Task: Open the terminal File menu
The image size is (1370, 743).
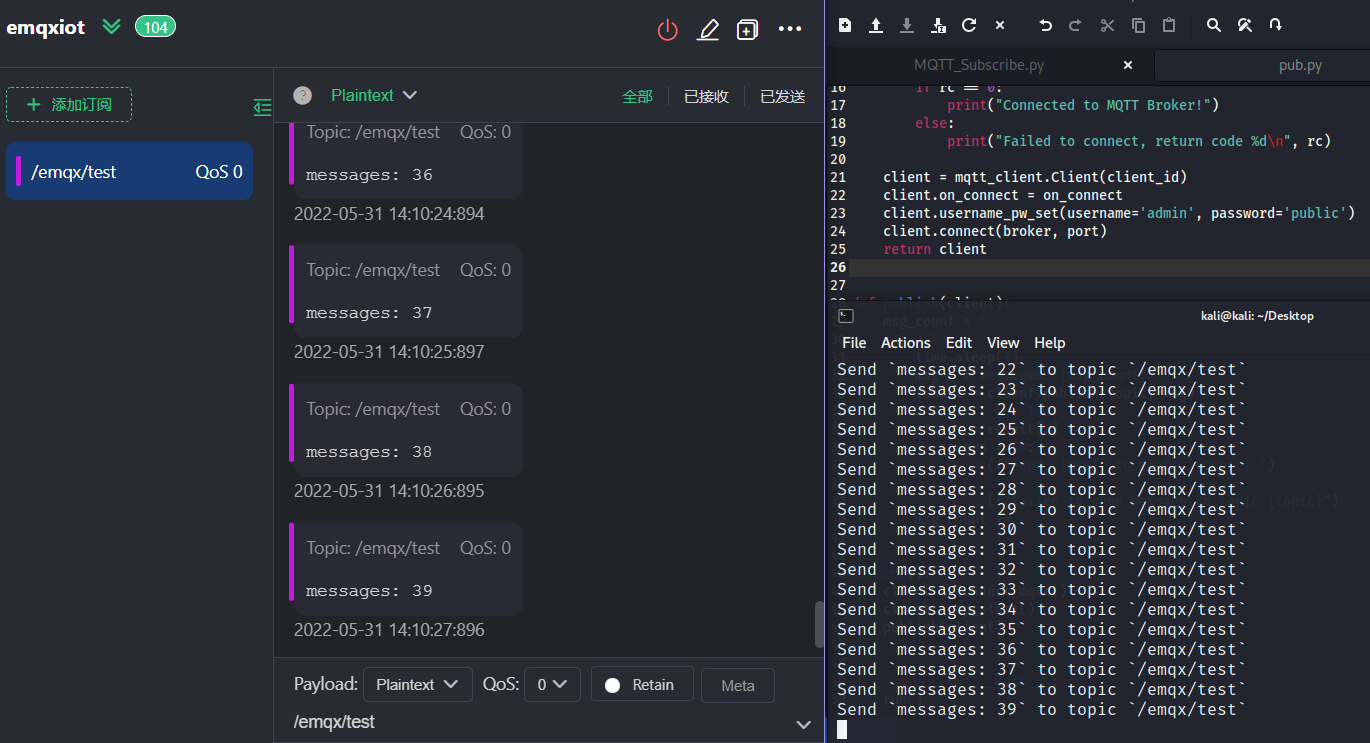Action: [854, 343]
